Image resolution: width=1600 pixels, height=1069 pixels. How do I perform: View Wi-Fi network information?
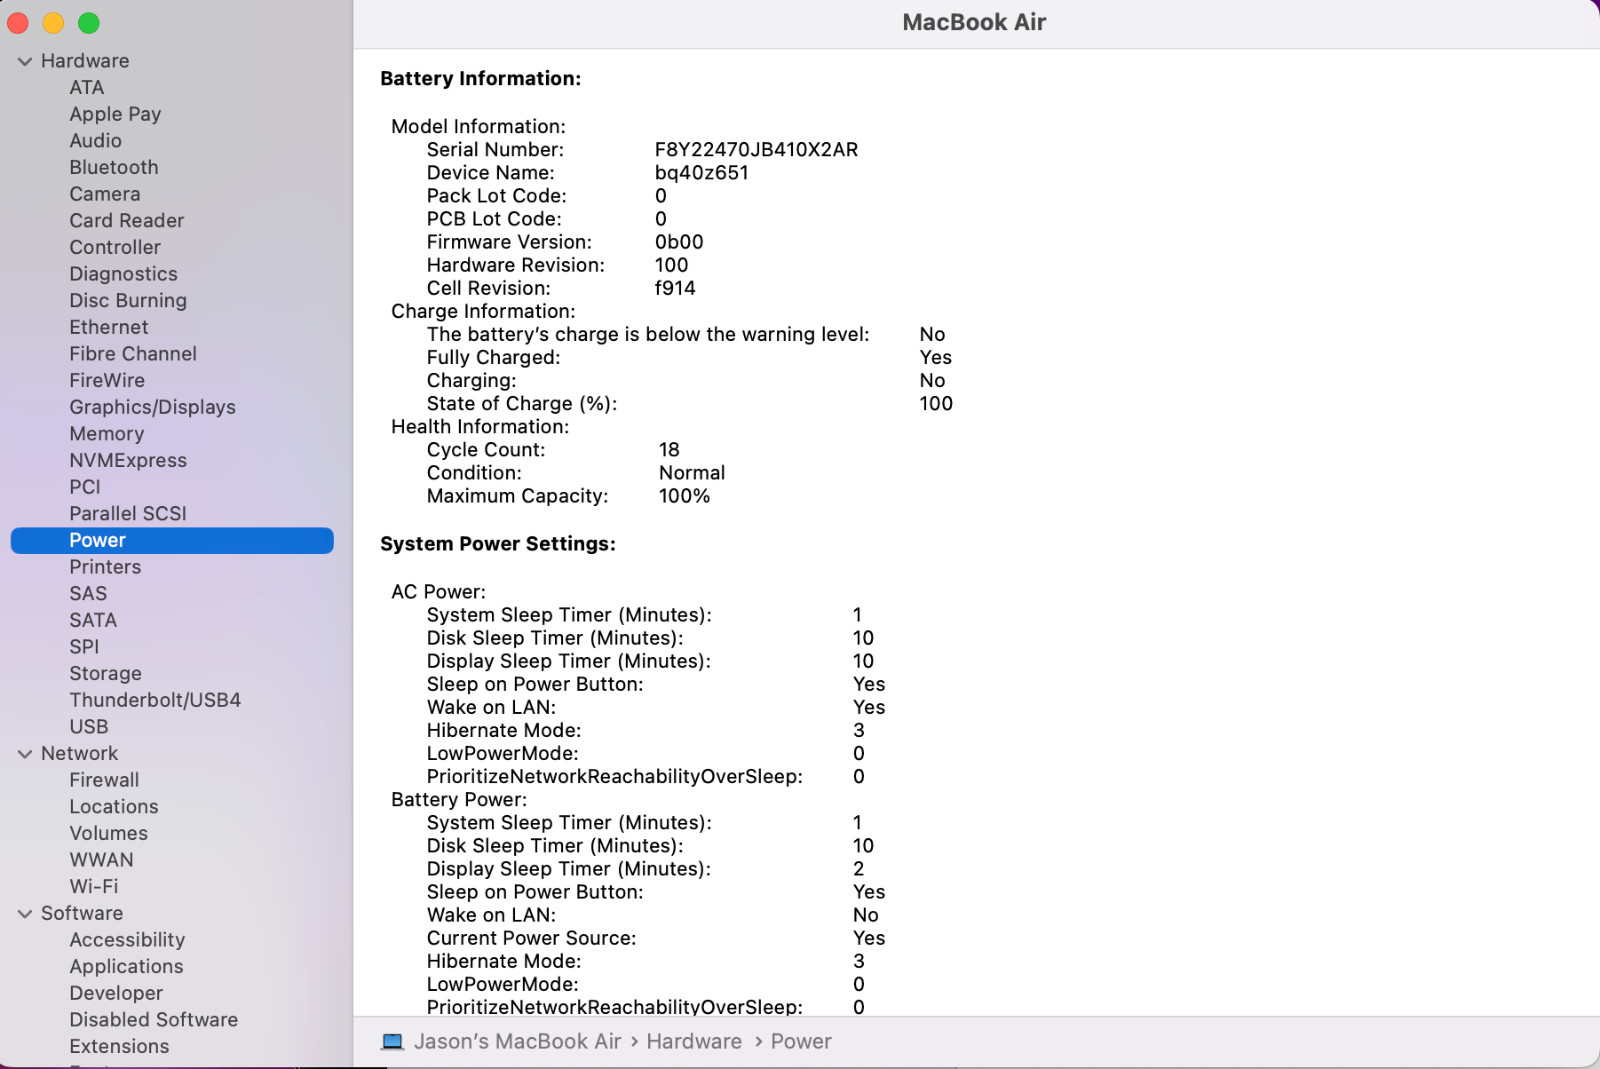(x=93, y=886)
